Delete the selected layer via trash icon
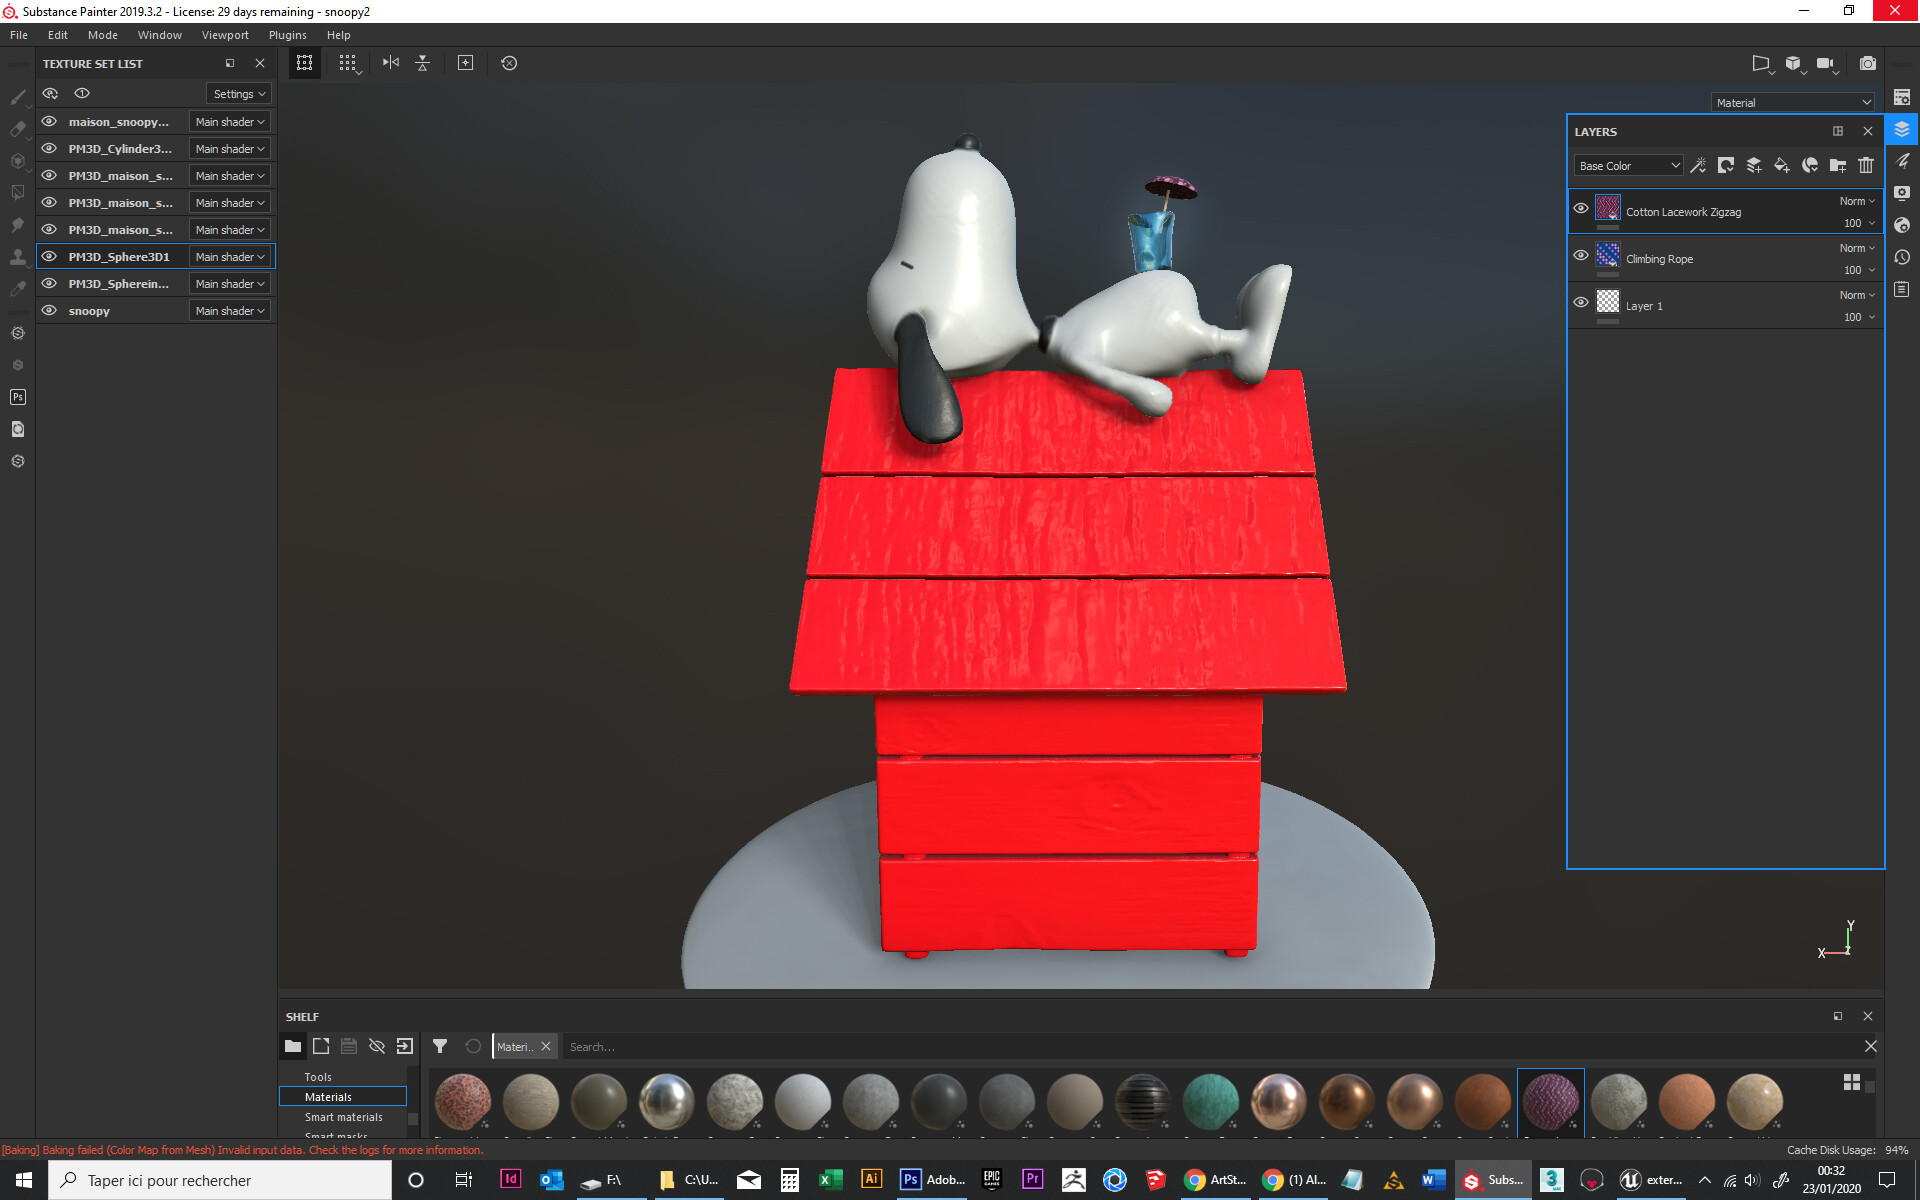 click(1865, 165)
